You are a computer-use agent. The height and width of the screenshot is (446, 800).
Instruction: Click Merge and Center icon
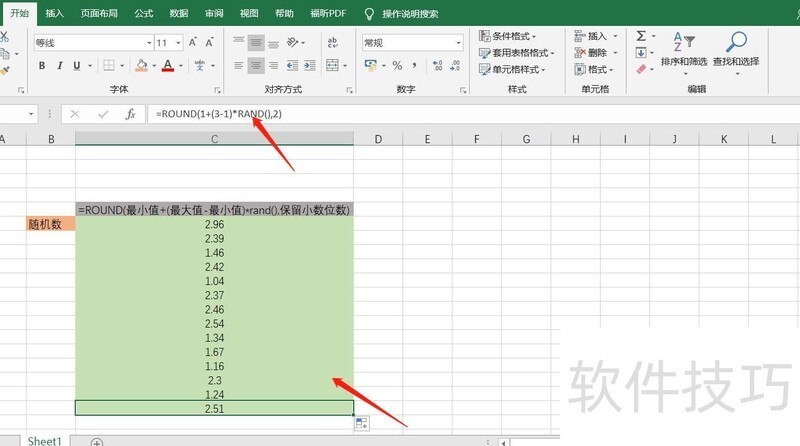[332, 65]
